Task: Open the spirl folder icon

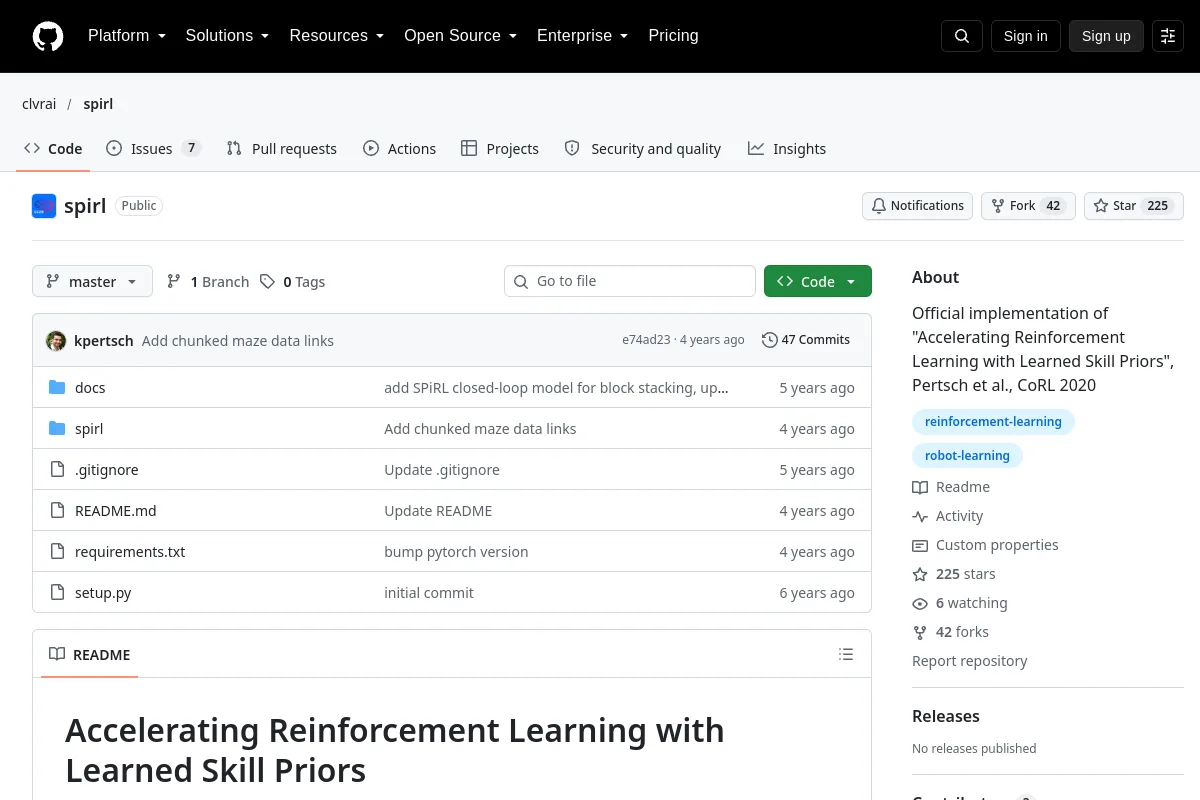Action: (57, 429)
